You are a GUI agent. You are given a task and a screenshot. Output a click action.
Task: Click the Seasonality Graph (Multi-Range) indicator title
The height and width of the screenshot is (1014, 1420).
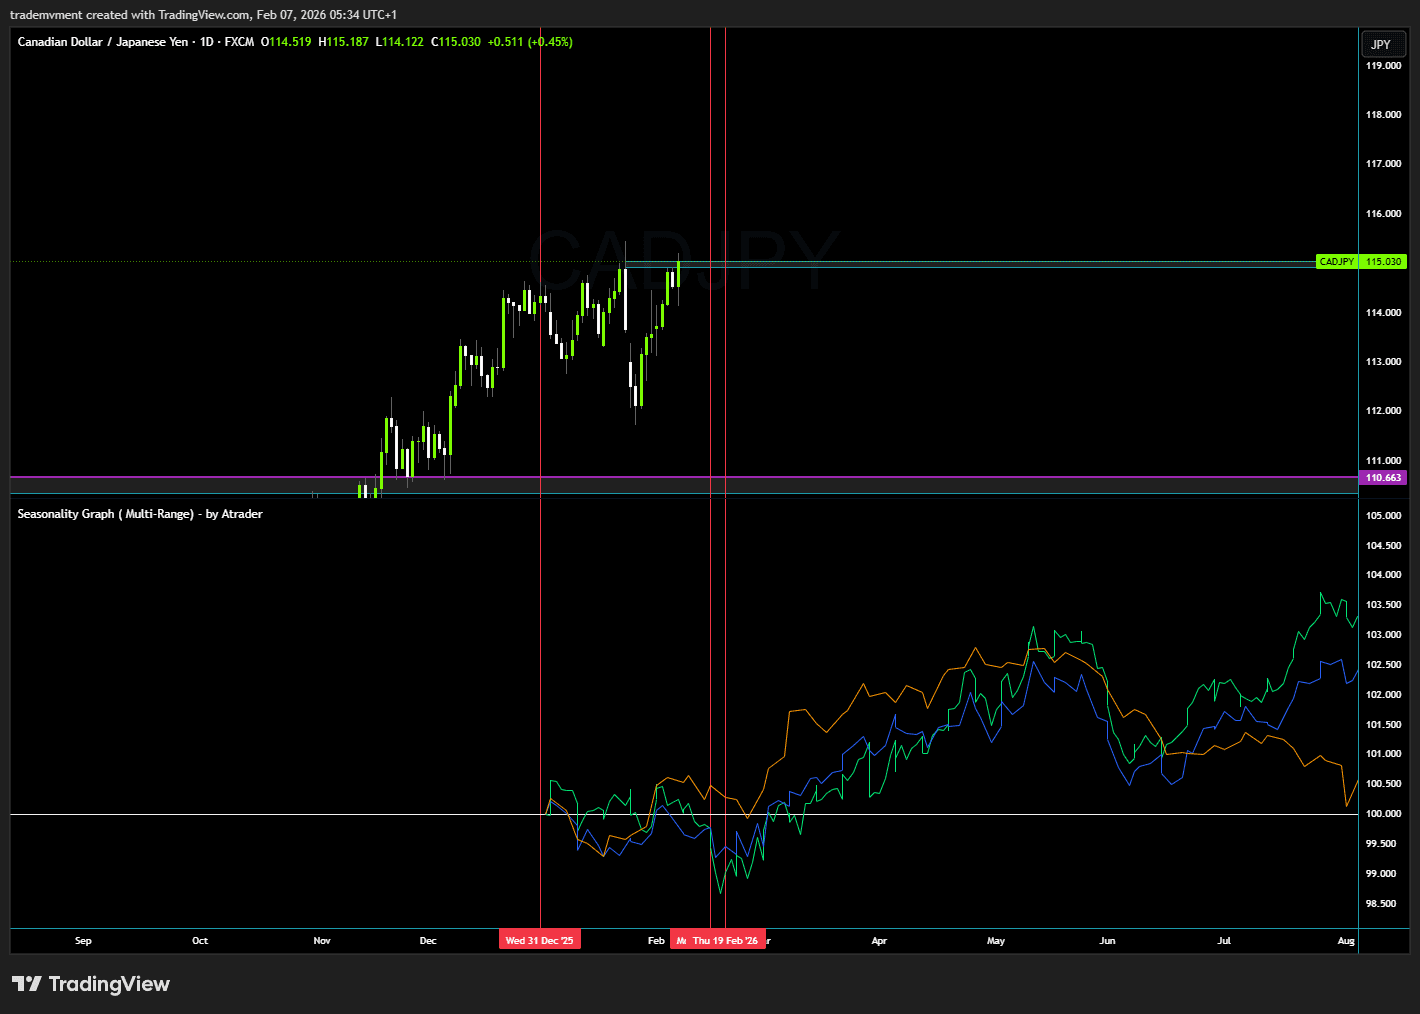140,513
